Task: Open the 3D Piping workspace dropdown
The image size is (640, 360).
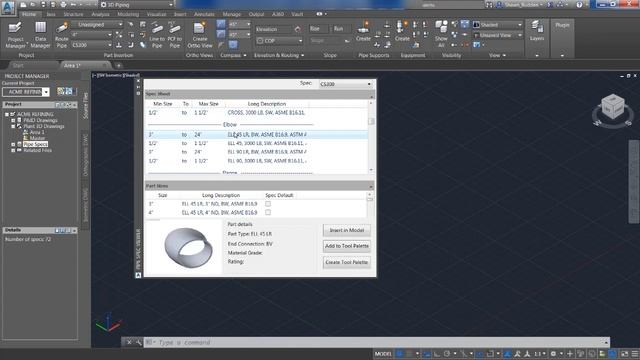Action: tap(137, 4)
